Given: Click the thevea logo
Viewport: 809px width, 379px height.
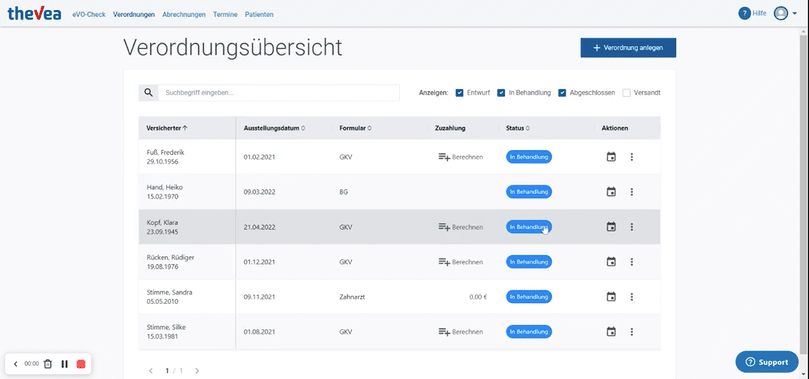Looking at the screenshot, I should pyautogui.click(x=34, y=13).
